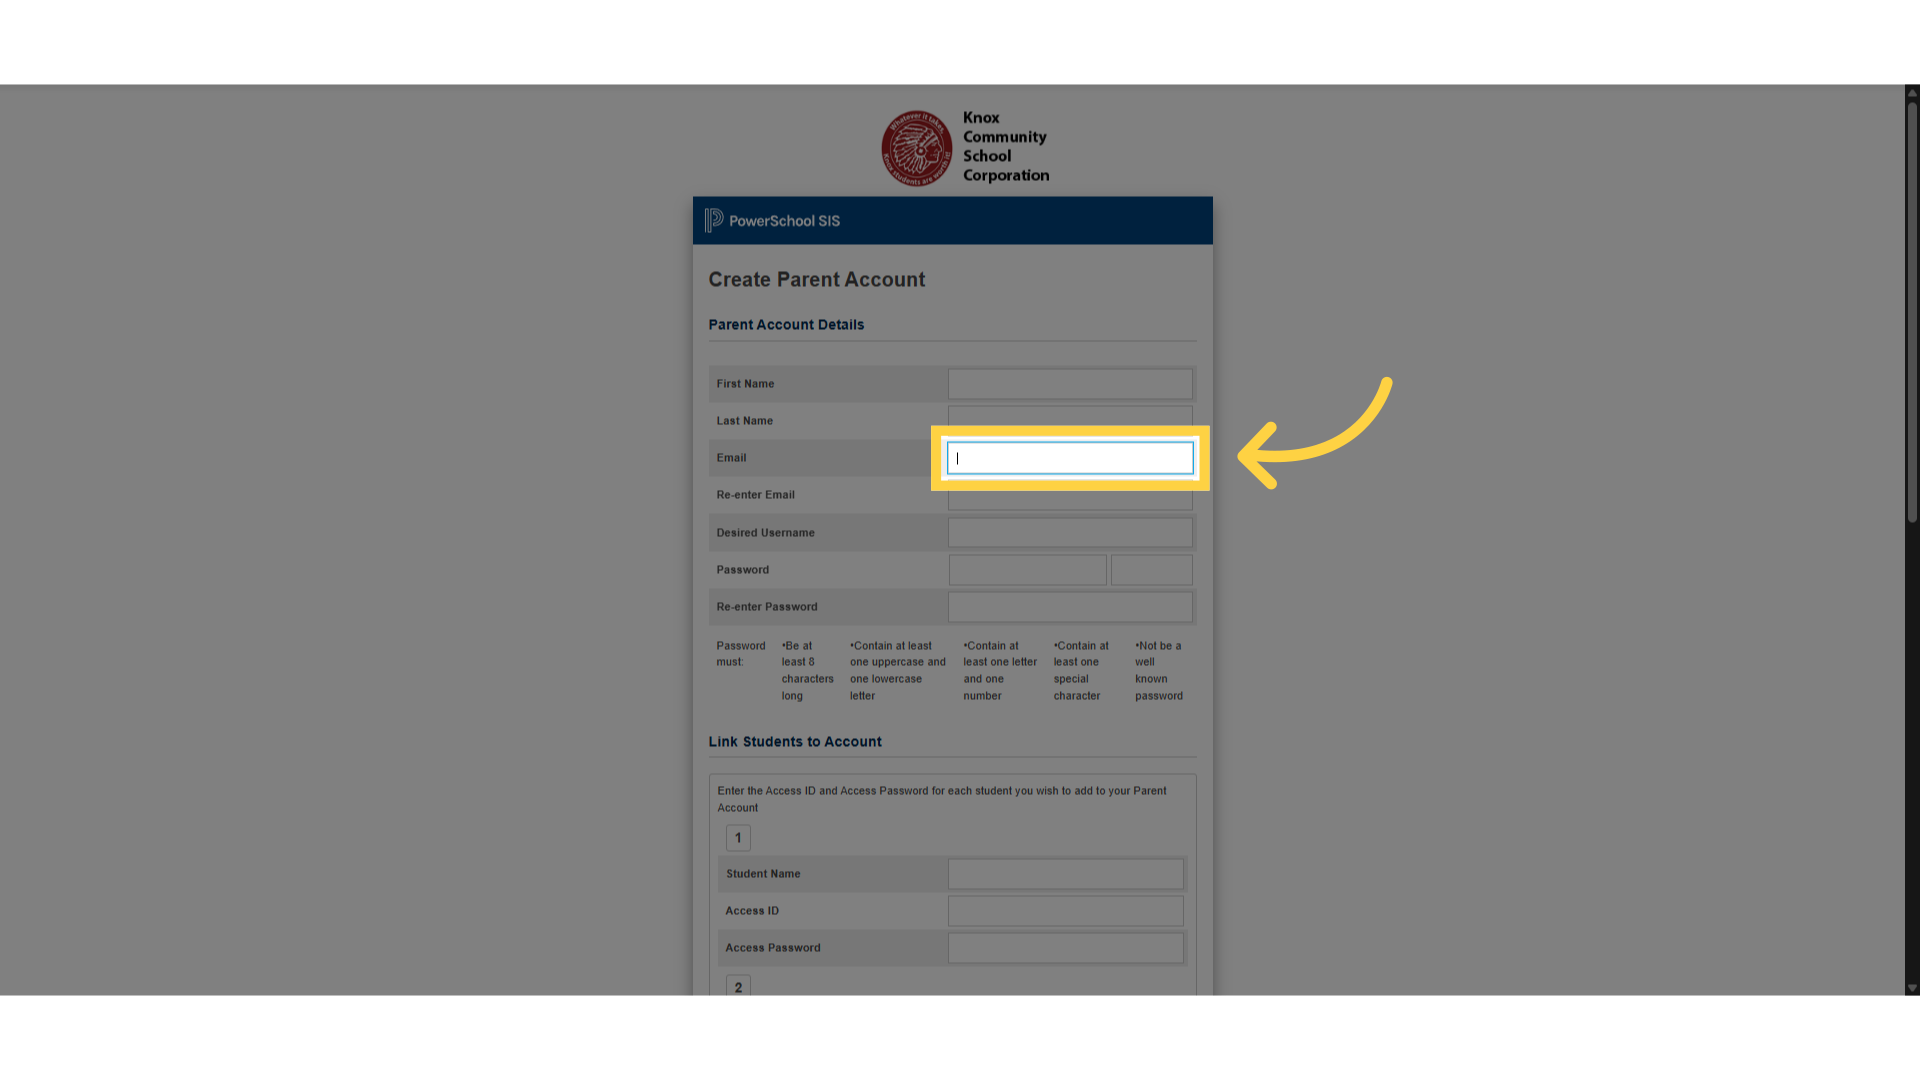Click the 'Re-enter Password' label
1920x1080 pixels.
click(767, 607)
